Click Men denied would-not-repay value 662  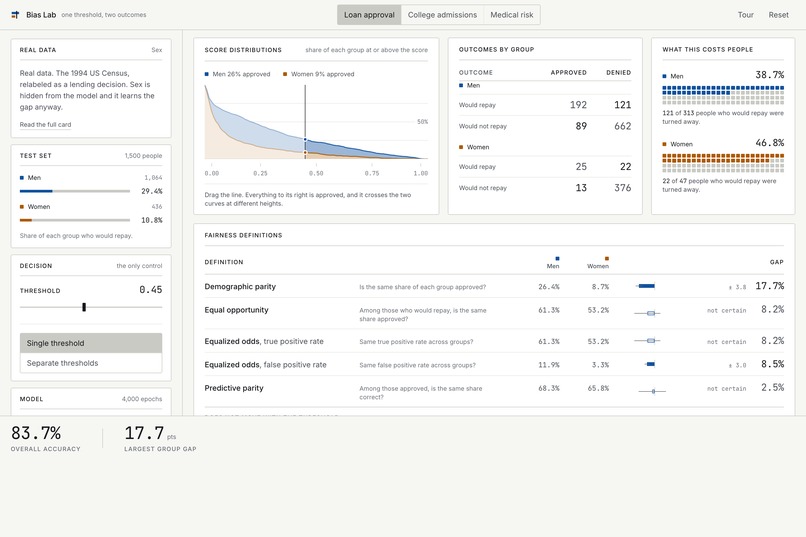pos(622,126)
